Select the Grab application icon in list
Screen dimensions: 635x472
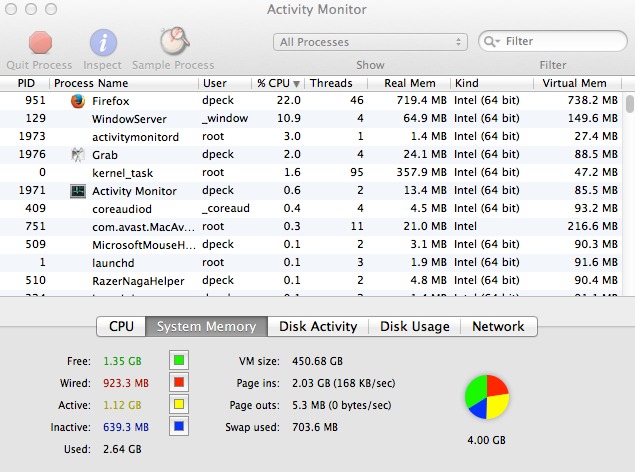(x=78, y=155)
